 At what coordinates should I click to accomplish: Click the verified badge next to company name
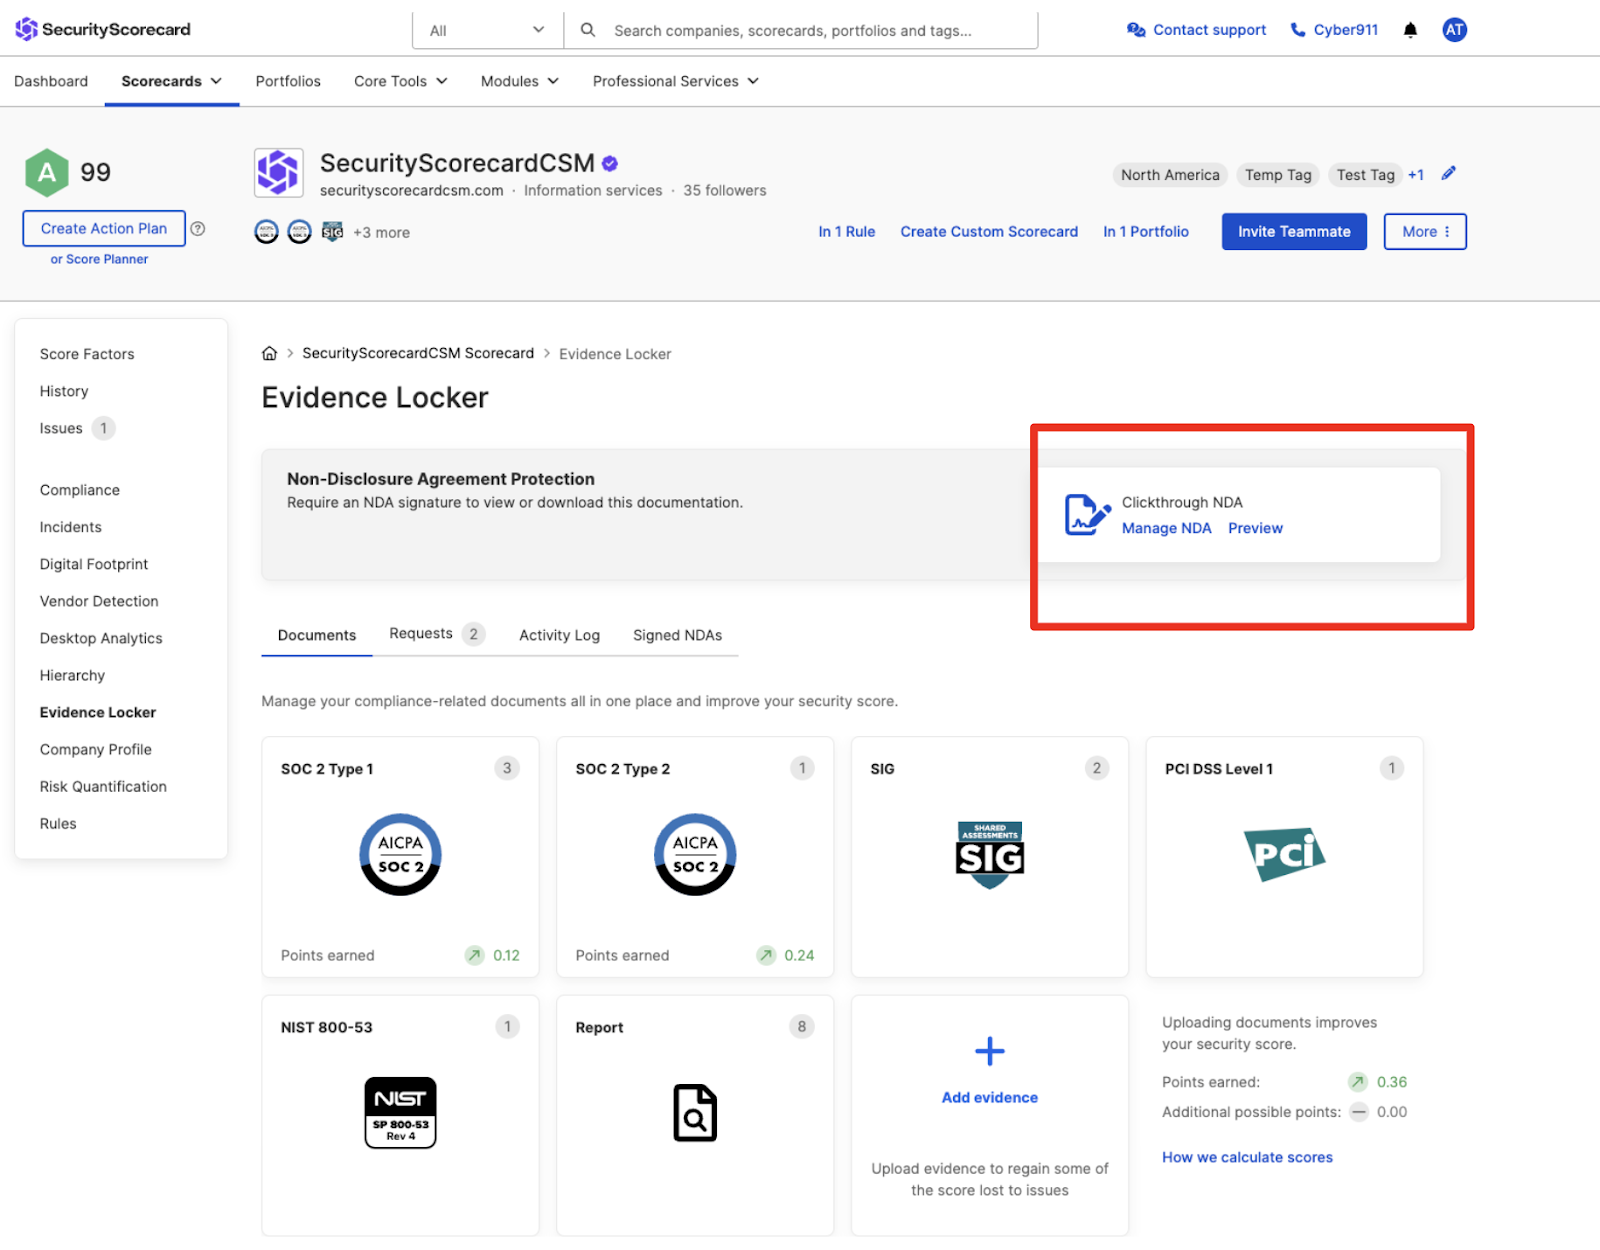pyautogui.click(x=610, y=163)
